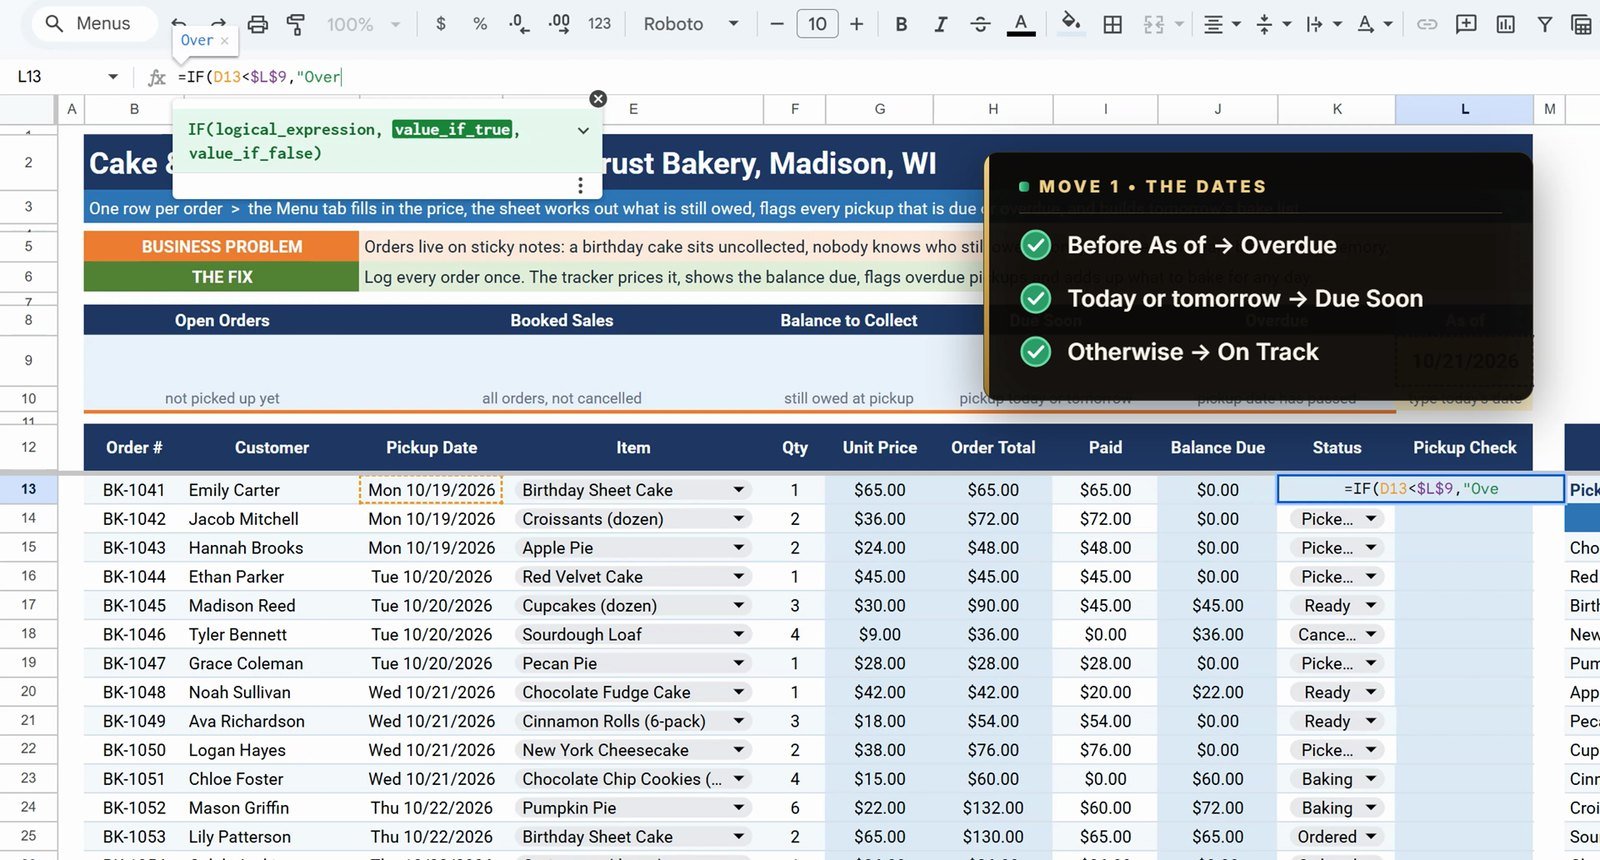Open the 123 more formats menu
The height and width of the screenshot is (860, 1600).
coord(599,24)
